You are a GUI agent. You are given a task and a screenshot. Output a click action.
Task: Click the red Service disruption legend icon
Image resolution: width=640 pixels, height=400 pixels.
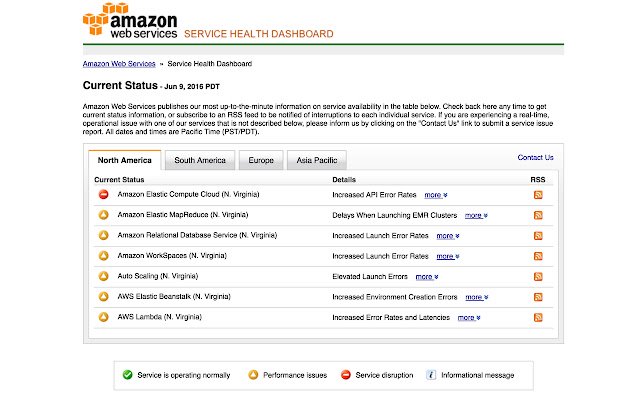(346, 375)
